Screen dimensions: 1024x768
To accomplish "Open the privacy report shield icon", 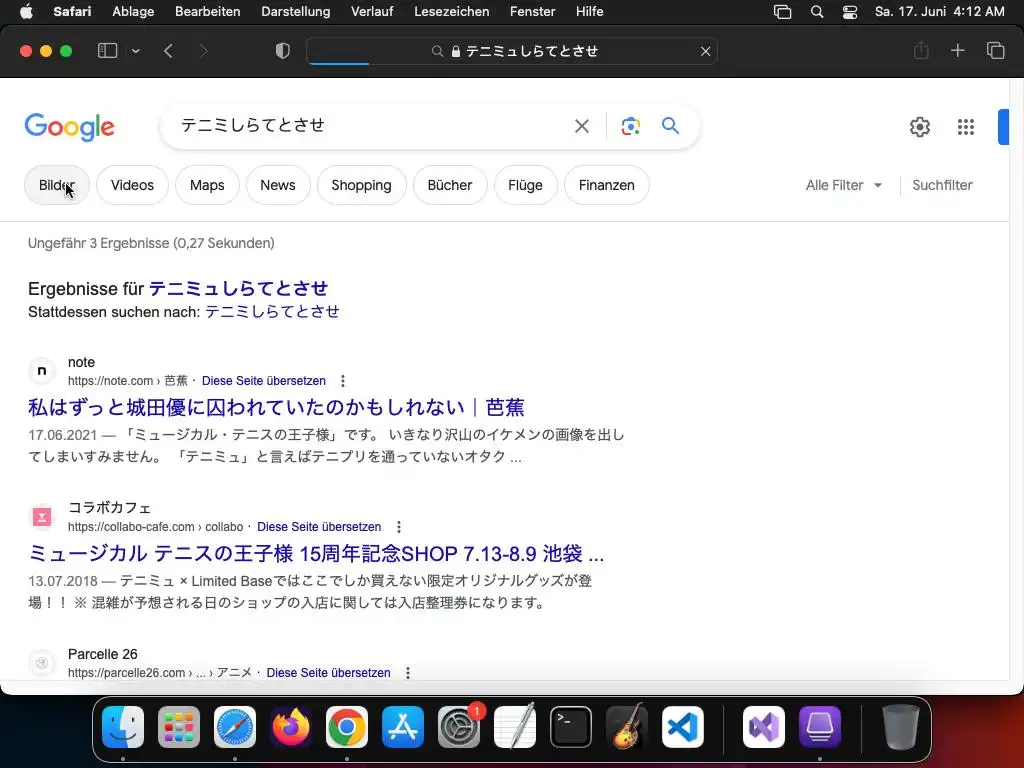I will [283, 51].
